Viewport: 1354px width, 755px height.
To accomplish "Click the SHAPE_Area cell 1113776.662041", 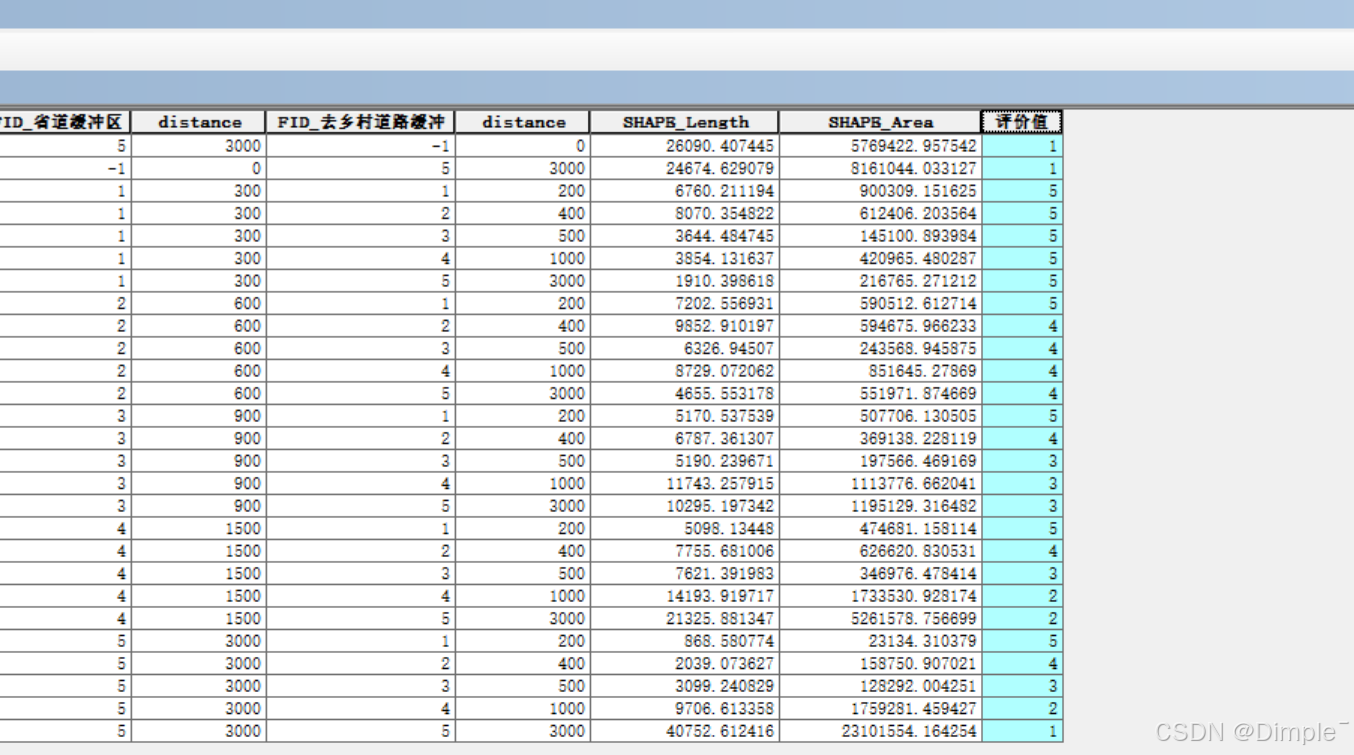I will click(880, 483).
